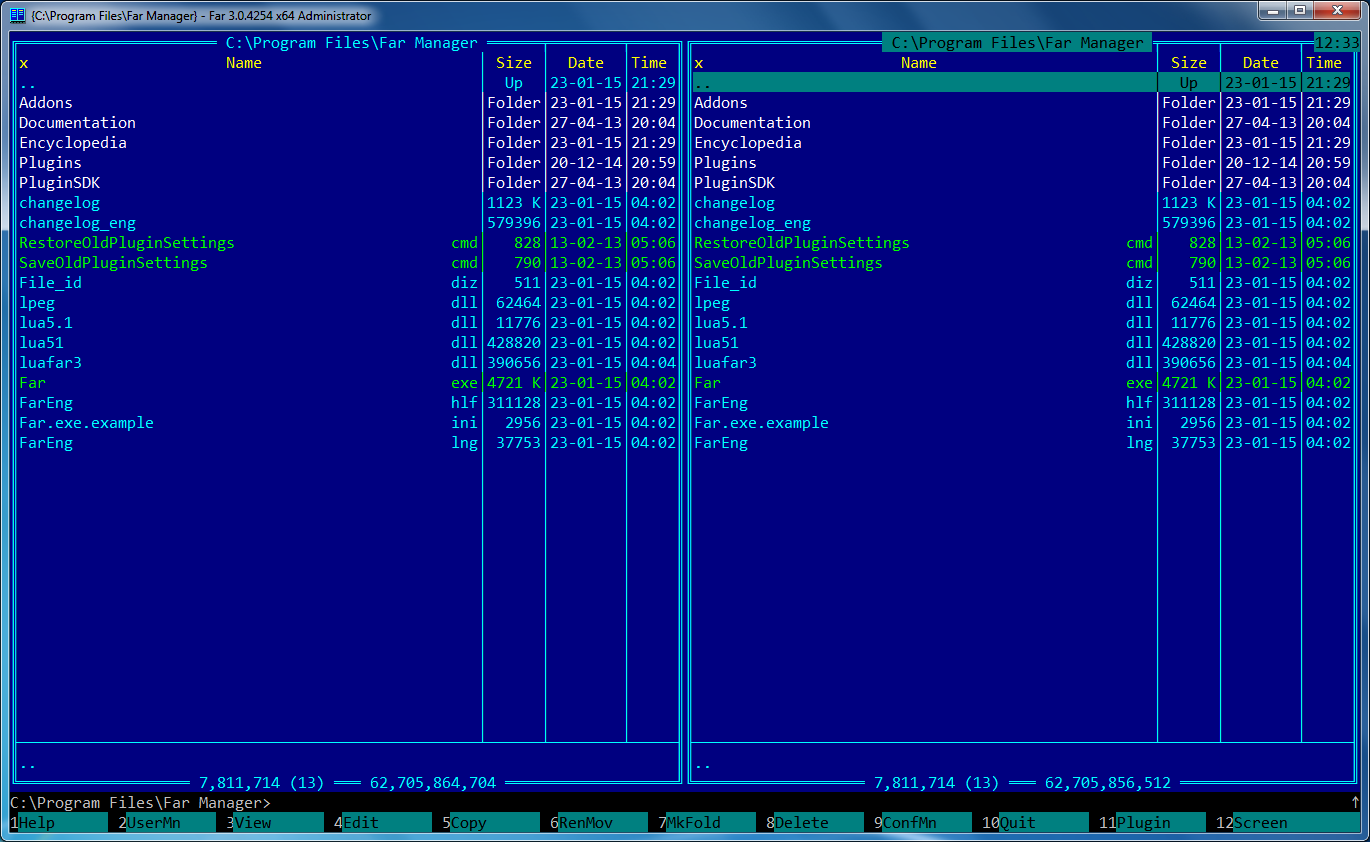The width and height of the screenshot is (1370, 842).
Task: Select PluginSDK folder in left panel
Action: [x=347, y=183]
